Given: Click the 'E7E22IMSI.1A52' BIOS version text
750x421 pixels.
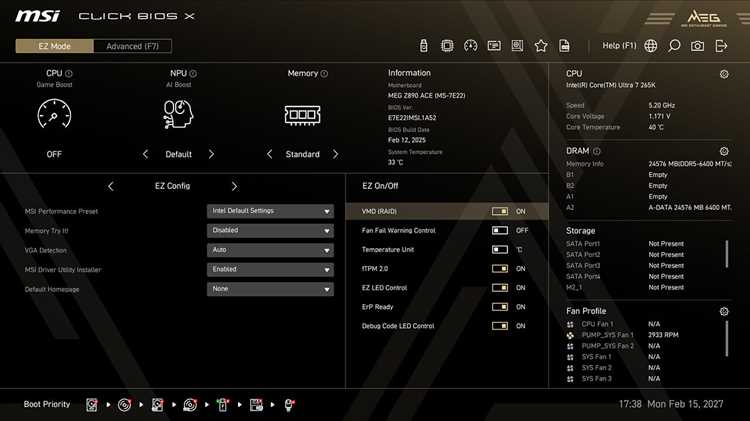Looking at the screenshot, I should [412, 118].
